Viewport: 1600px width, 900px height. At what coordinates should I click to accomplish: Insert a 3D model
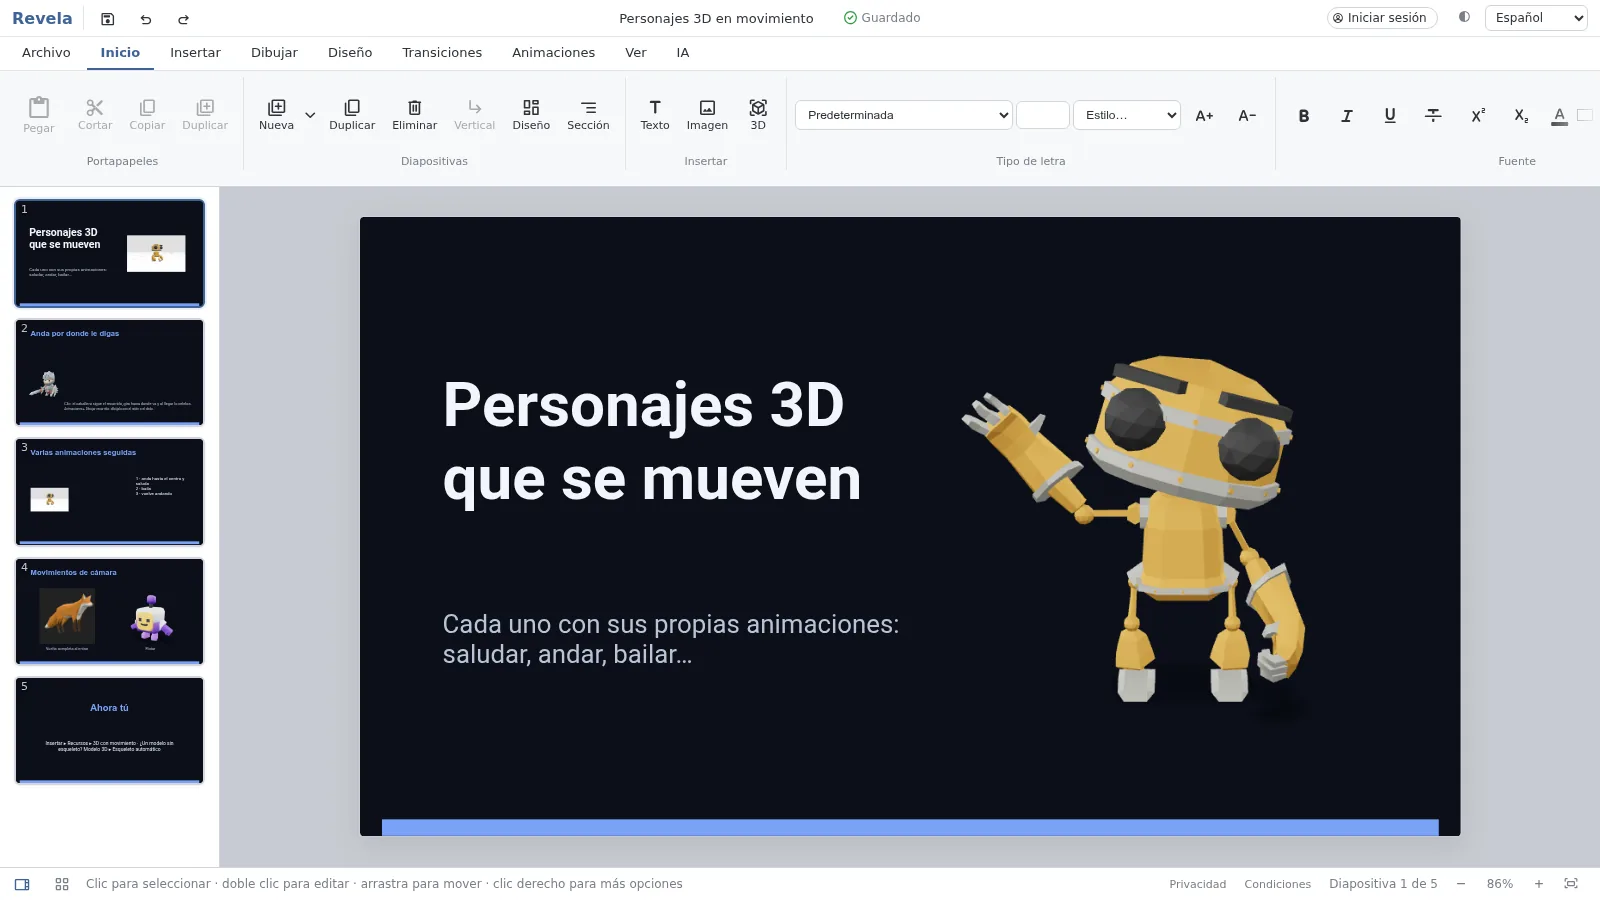[x=758, y=115]
